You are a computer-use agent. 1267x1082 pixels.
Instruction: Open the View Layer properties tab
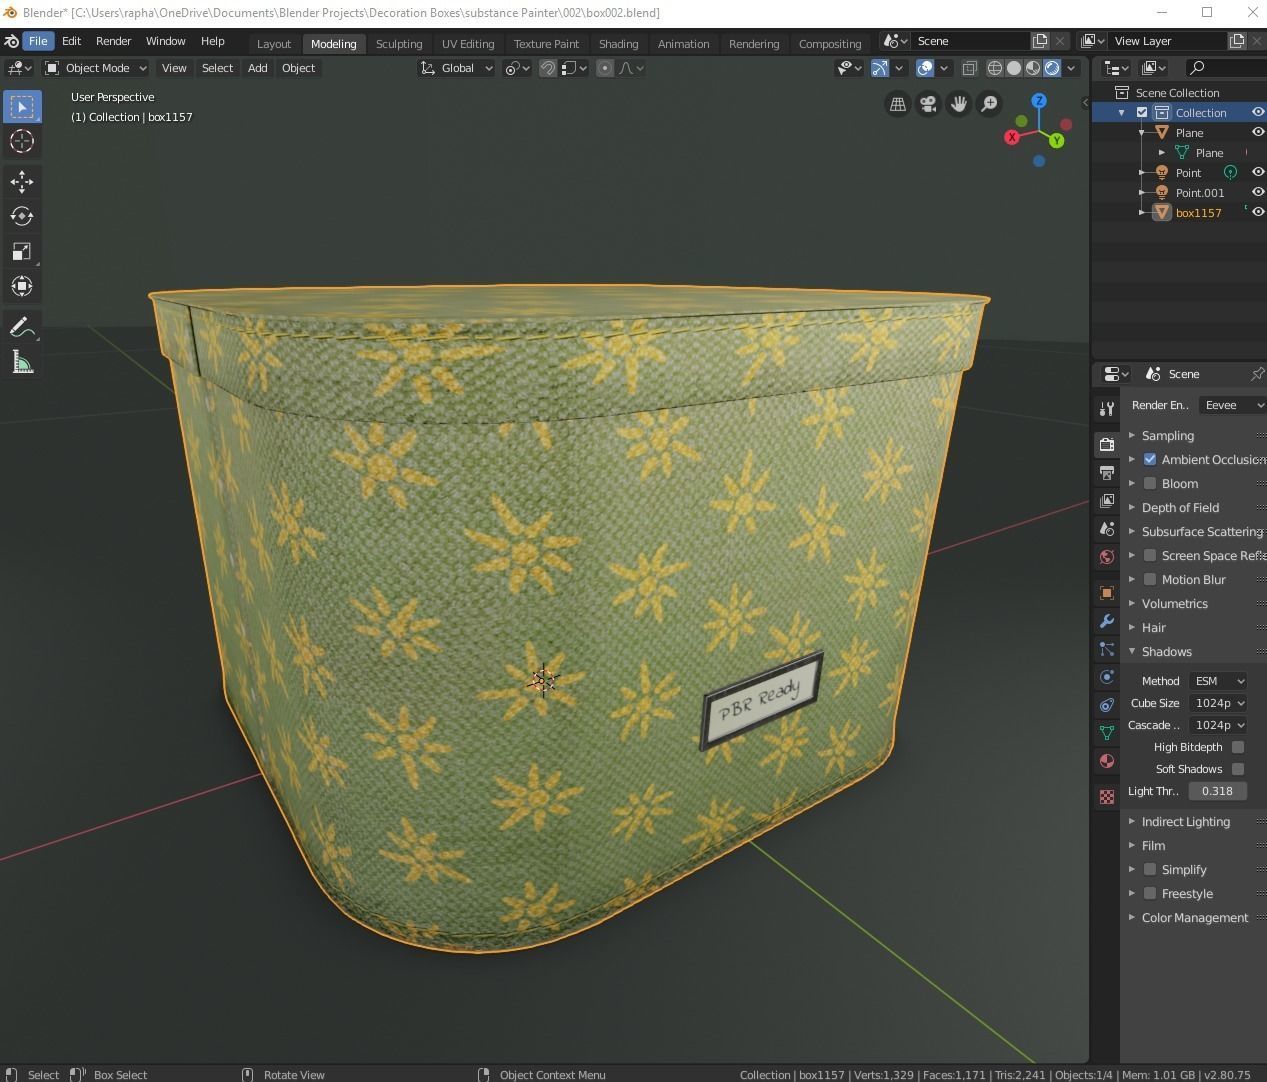tap(1106, 501)
